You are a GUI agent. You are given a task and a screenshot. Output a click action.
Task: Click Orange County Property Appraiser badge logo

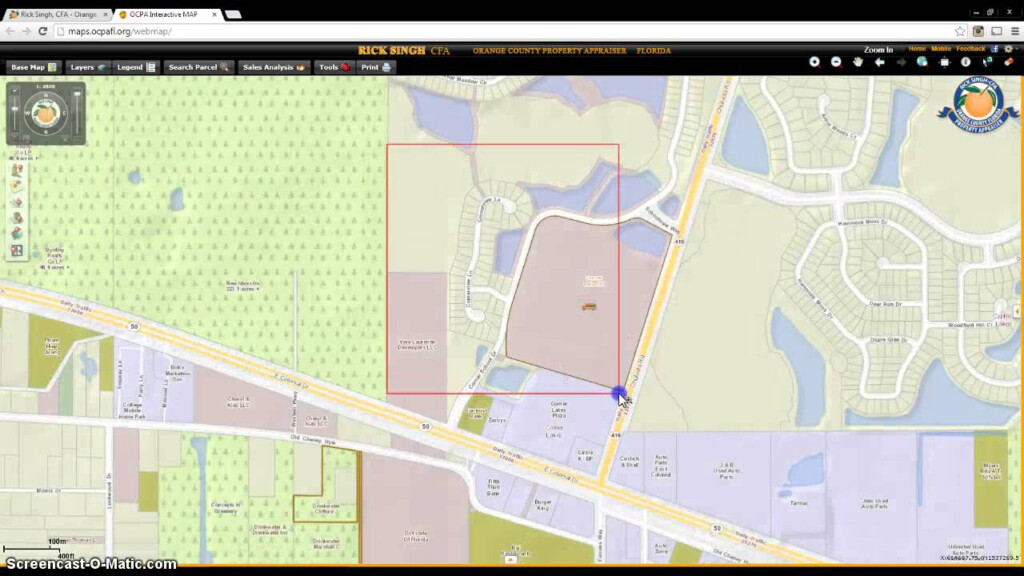click(x=978, y=105)
